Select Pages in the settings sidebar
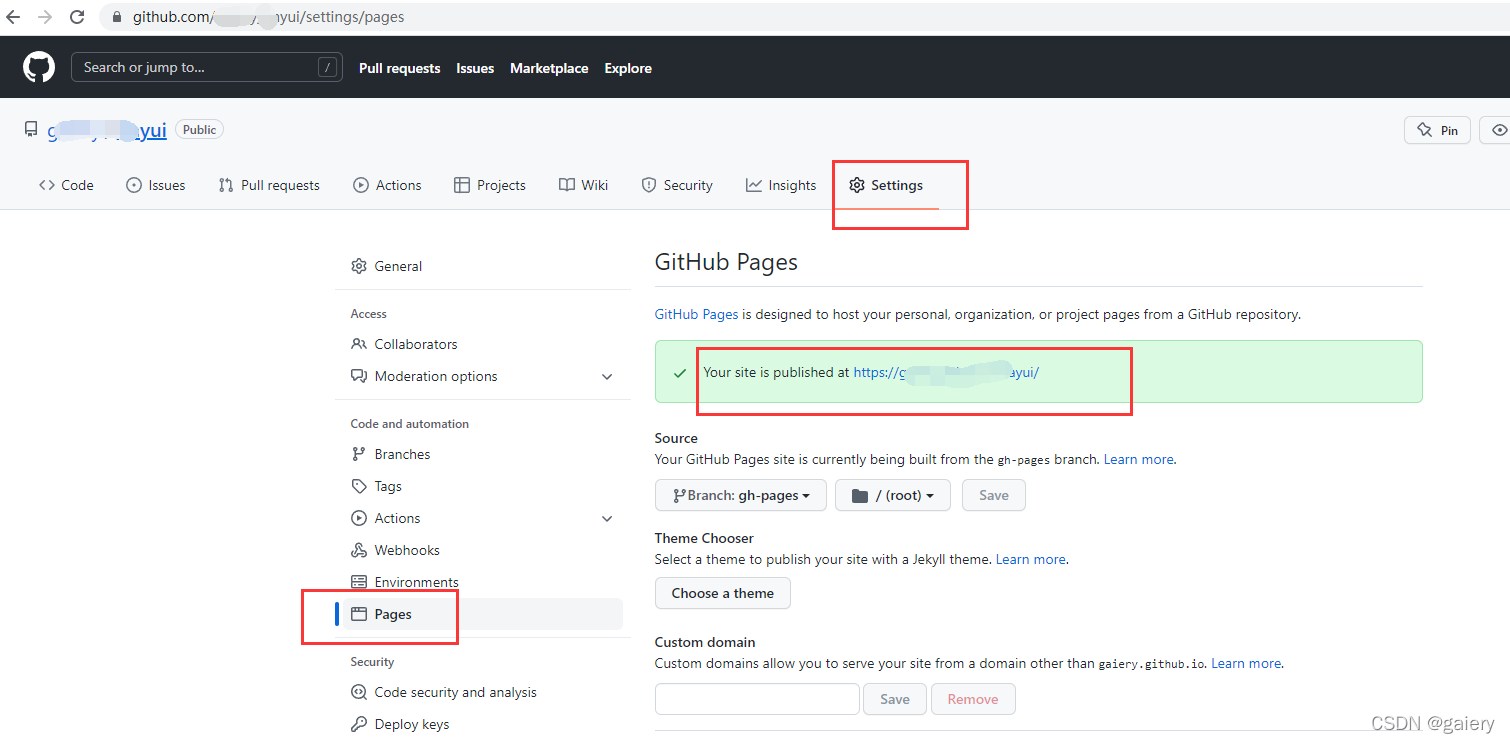The height and width of the screenshot is (743, 1510). coord(479,614)
